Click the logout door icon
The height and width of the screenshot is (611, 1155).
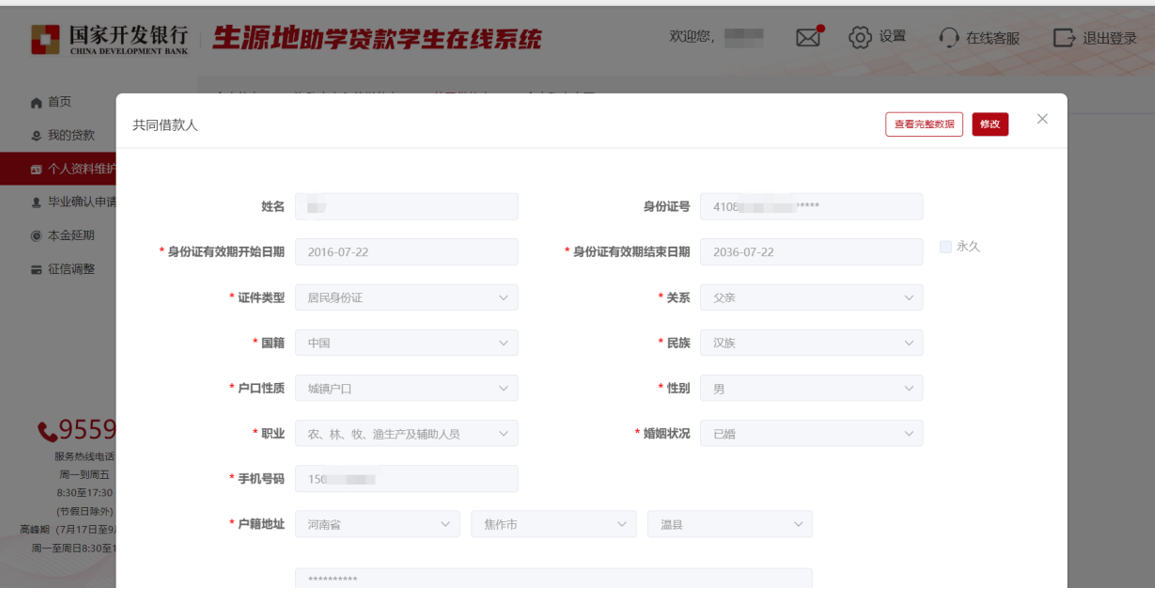click(x=1064, y=38)
